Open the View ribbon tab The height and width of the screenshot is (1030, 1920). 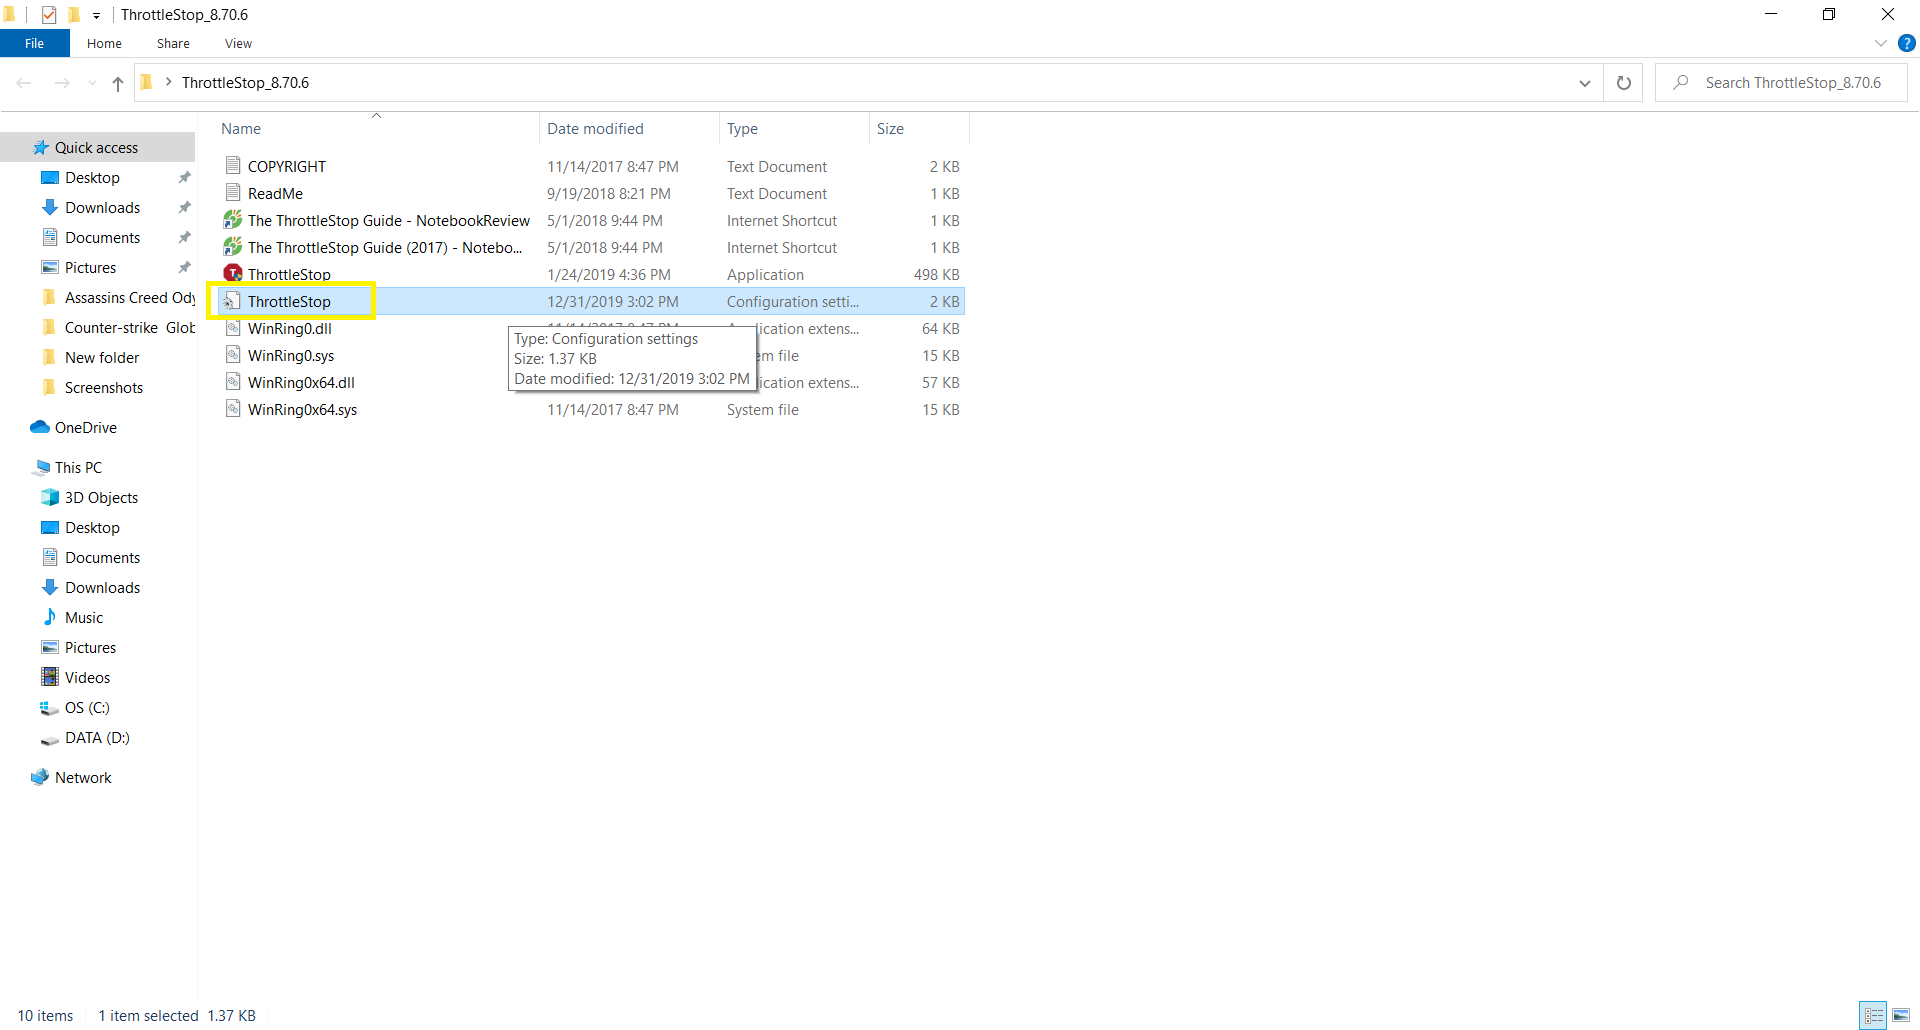tap(238, 43)
